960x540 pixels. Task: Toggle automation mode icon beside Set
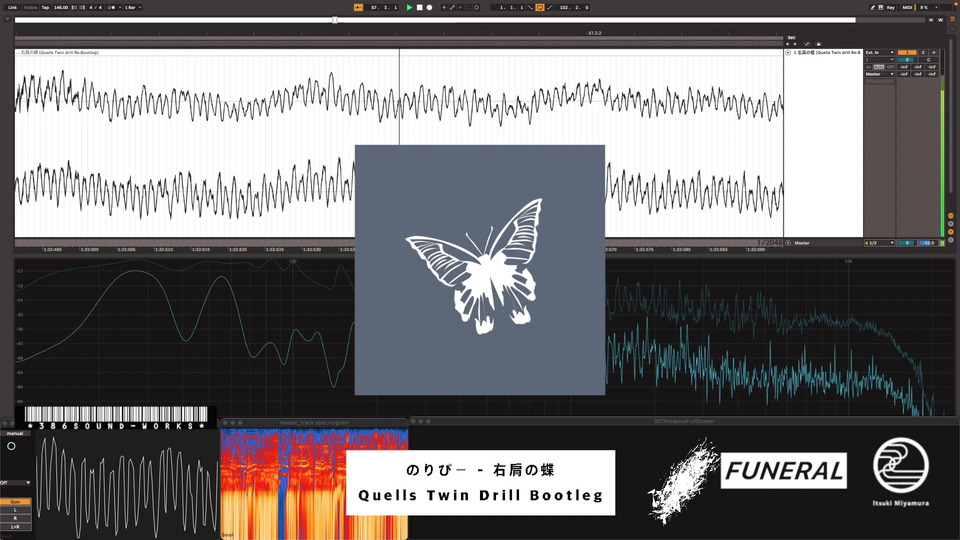click(807, 44)
